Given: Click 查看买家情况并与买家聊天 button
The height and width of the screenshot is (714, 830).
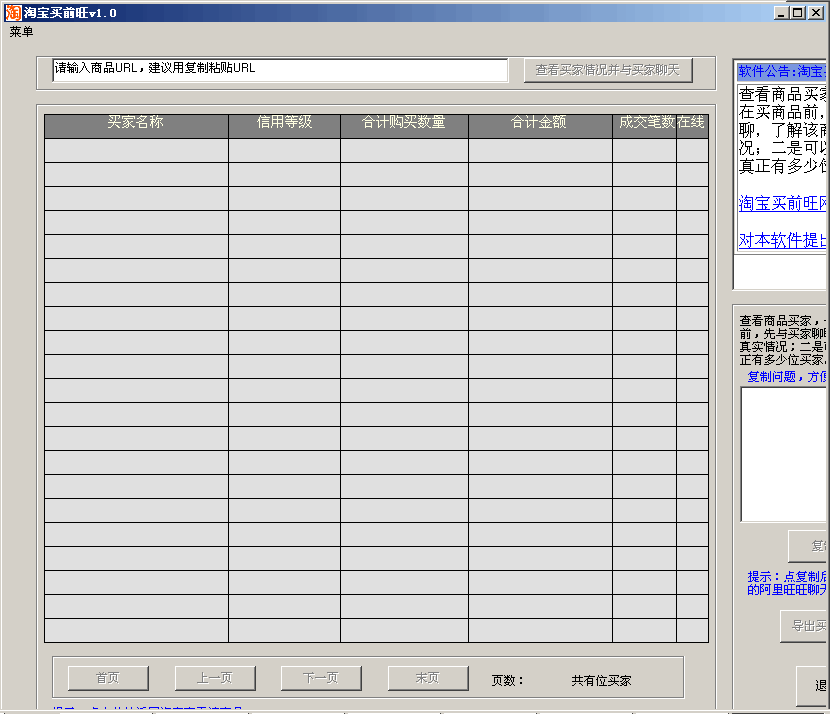Looking at the screenshot, I should [x=607, y=70].
